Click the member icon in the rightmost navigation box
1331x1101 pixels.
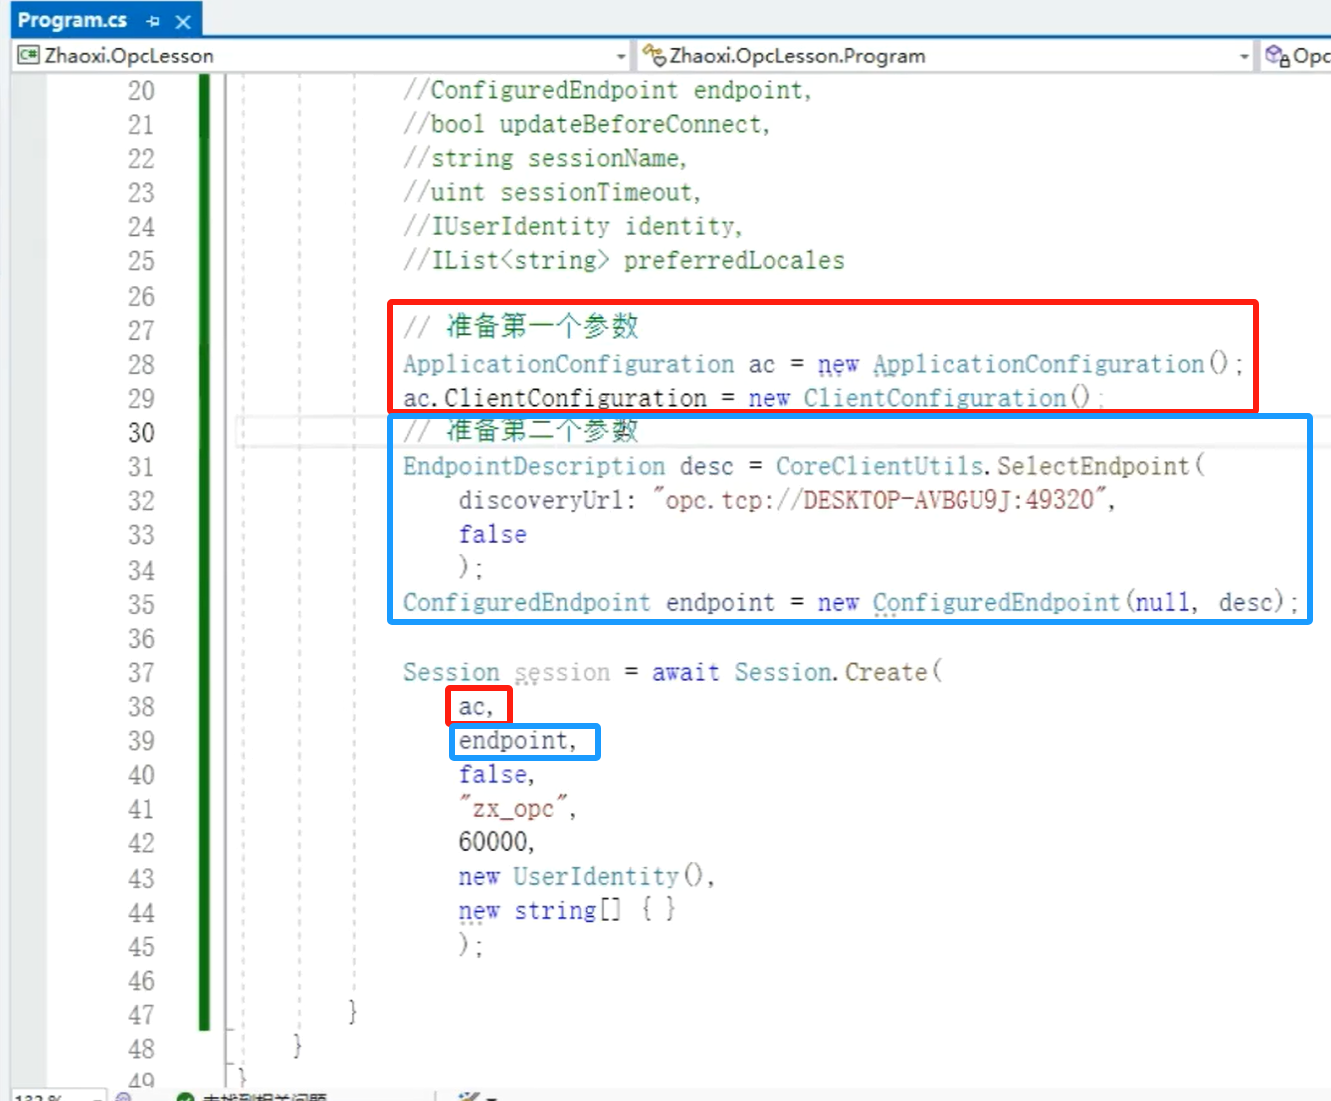pos(1277,56)
